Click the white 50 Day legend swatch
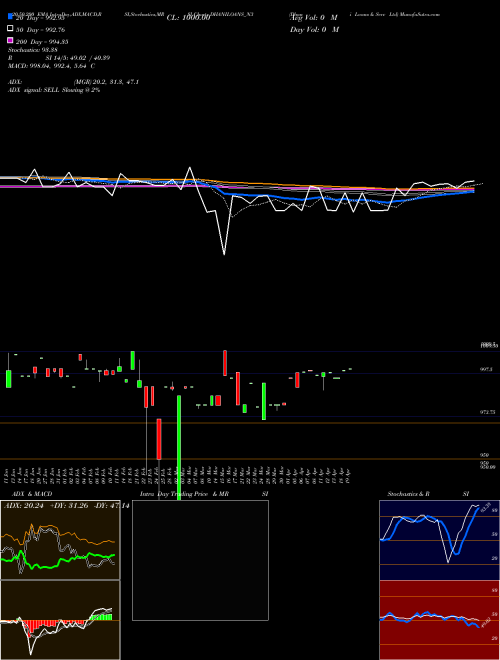The image size is (500, 660). tap(10, 28)
